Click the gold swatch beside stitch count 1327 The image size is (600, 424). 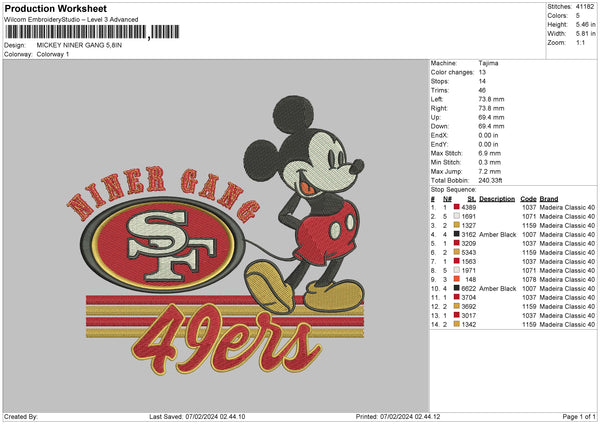pos(457,225)
